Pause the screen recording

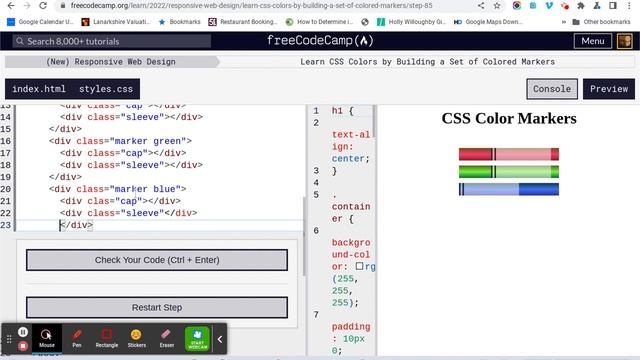(x=23, y=332)
